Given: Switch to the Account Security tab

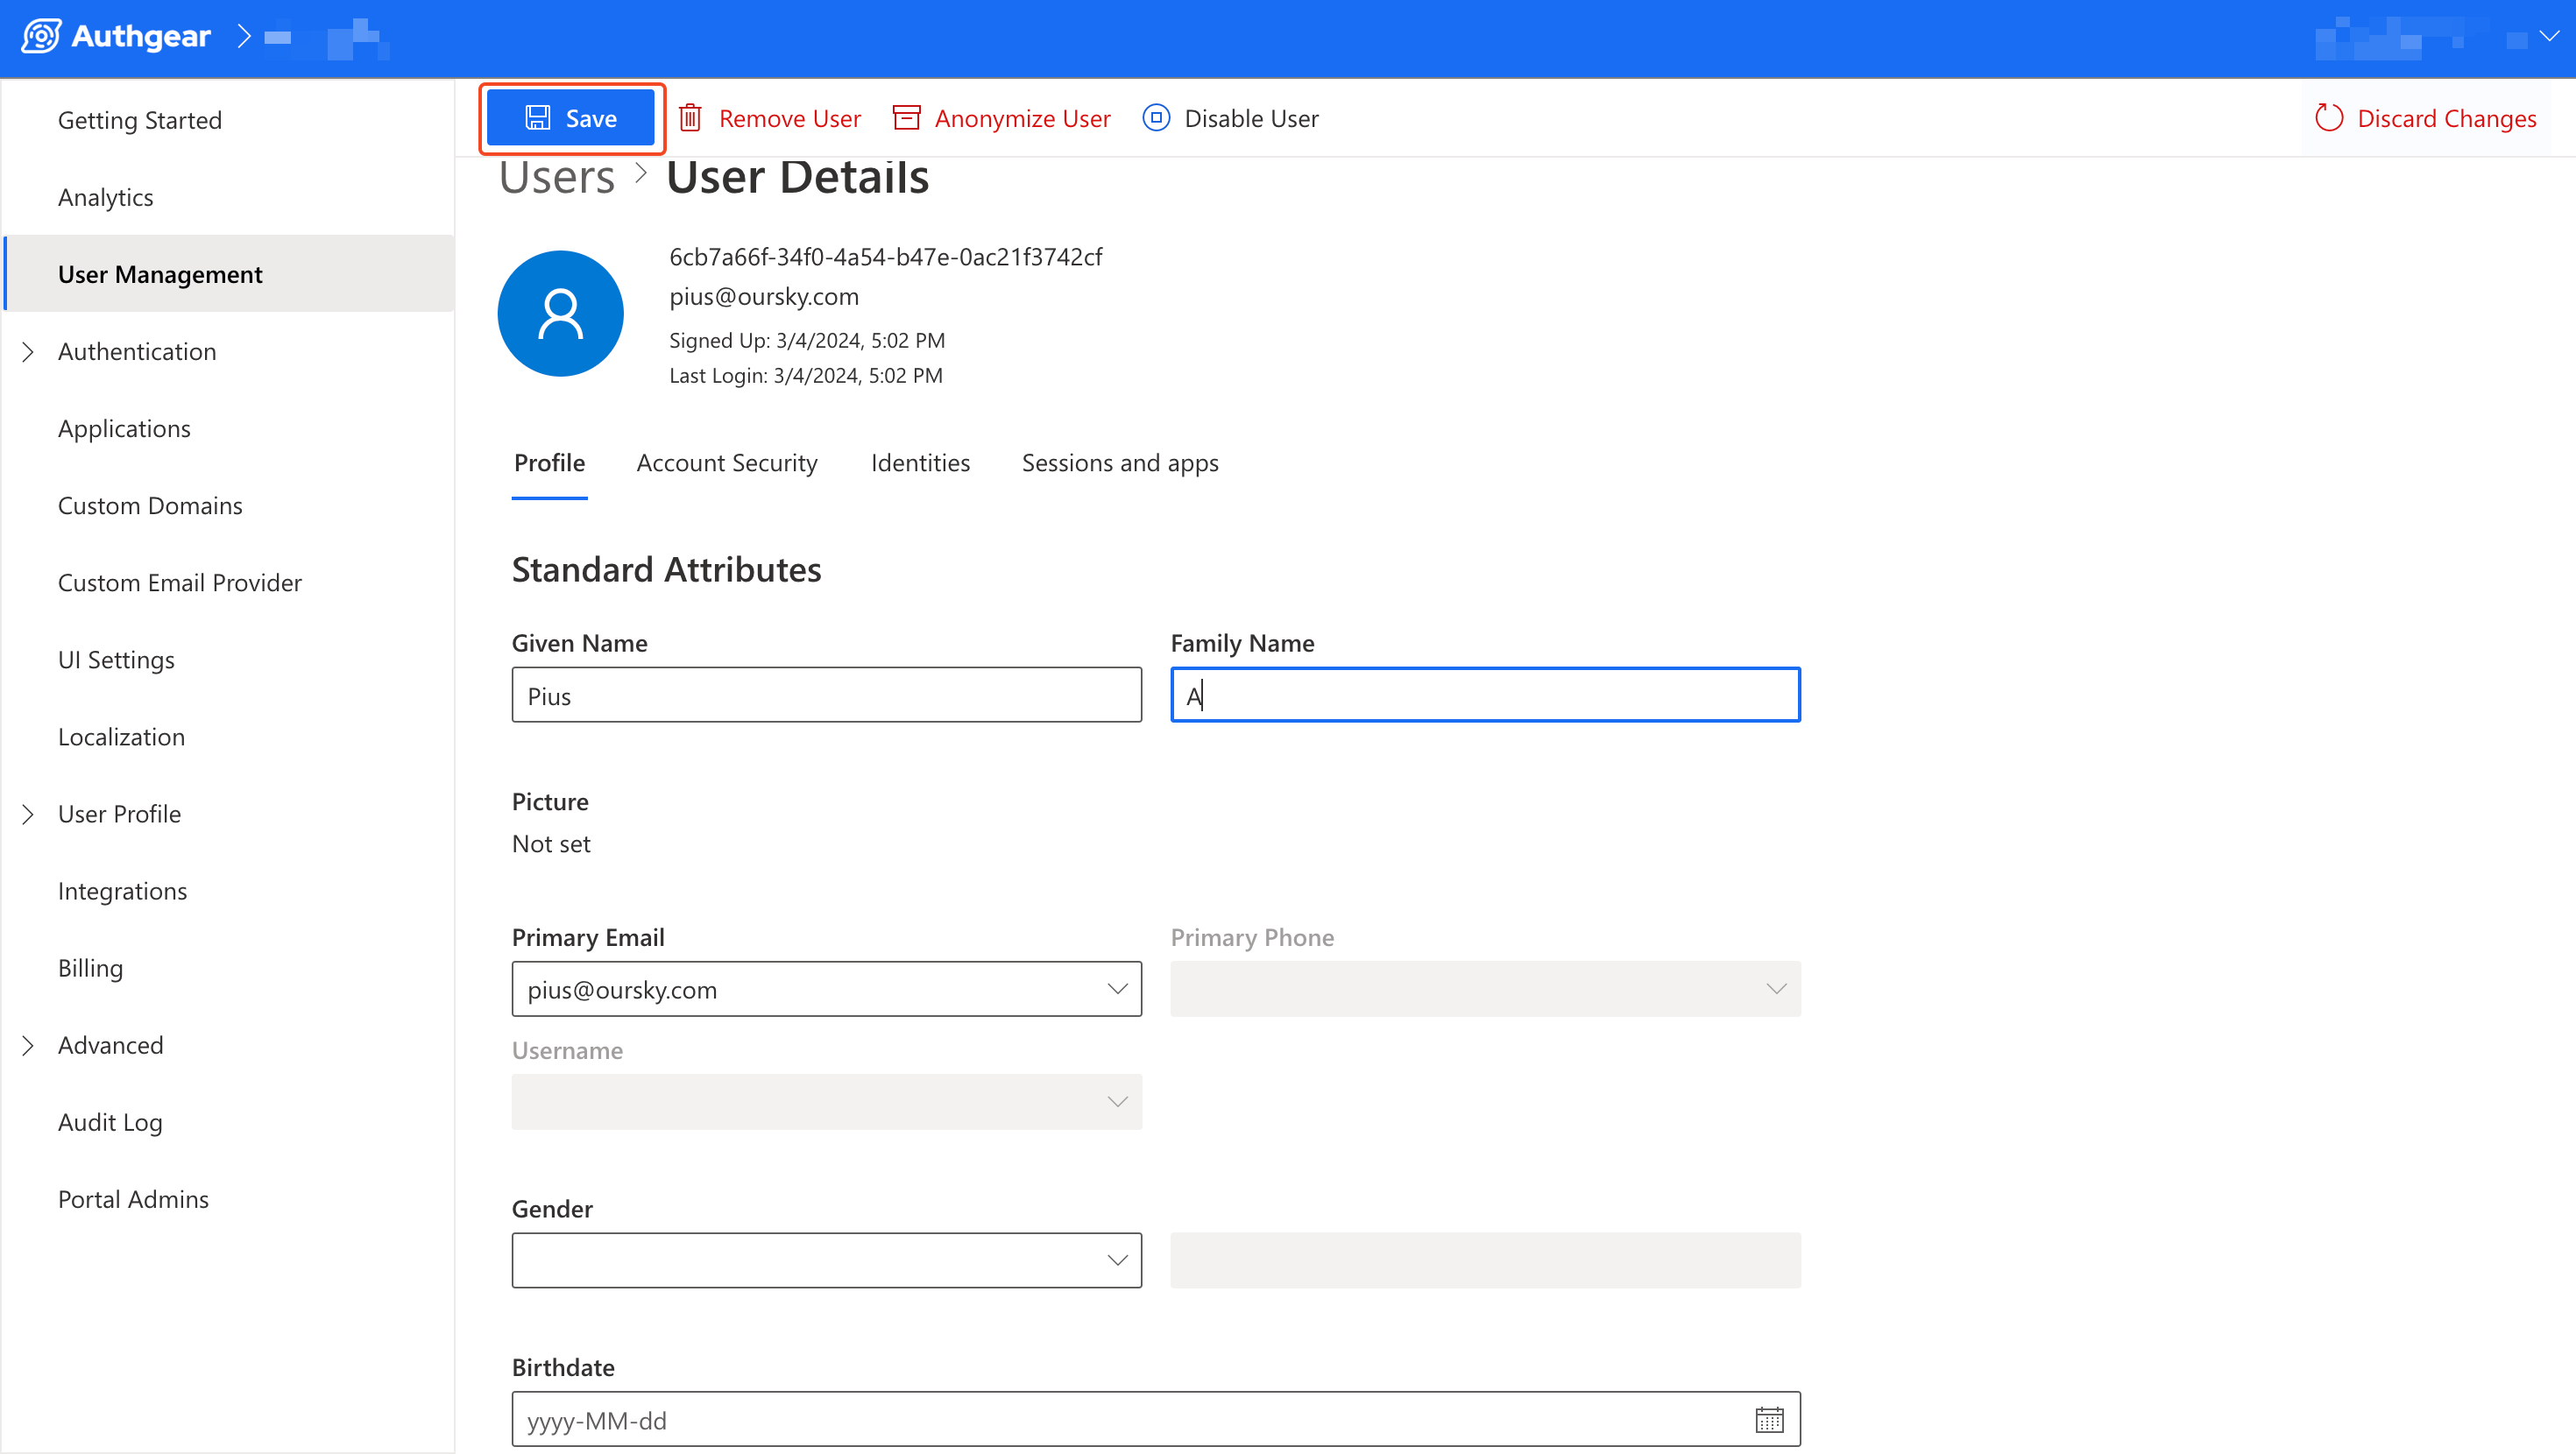Looking at the screenshot, I should point(726,463).
